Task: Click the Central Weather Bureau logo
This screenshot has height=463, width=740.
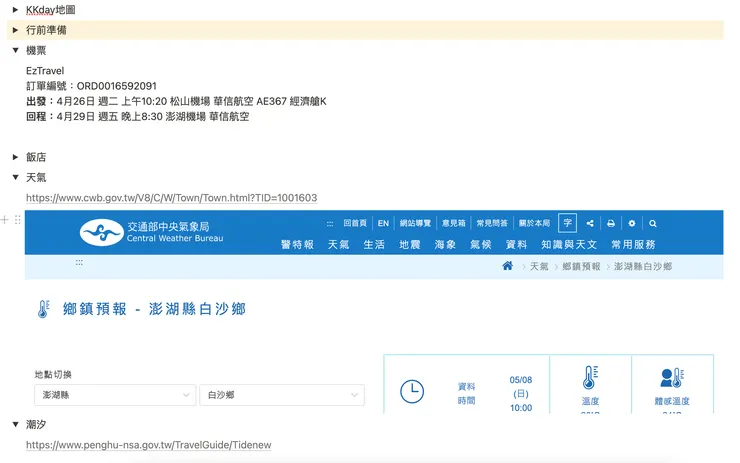Action: (151, 232)
